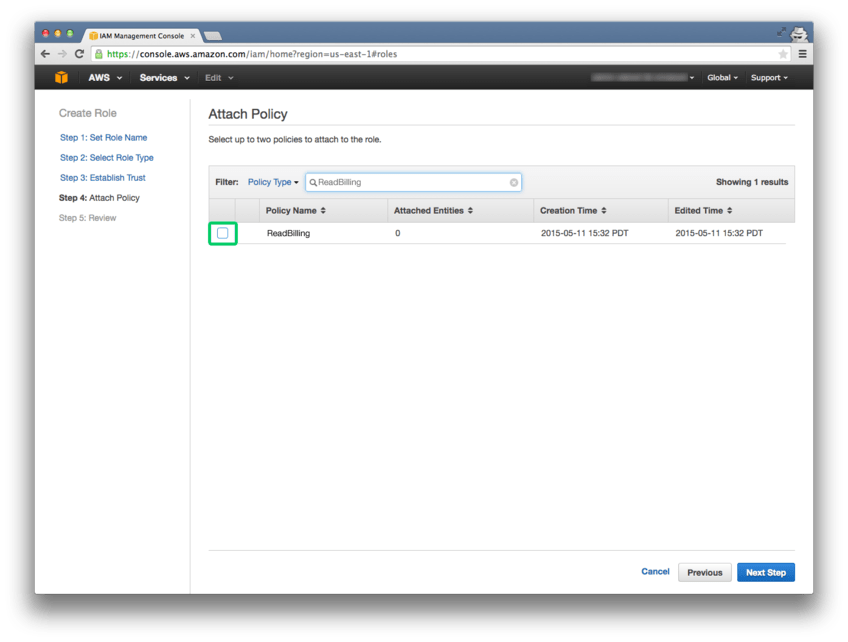Image resolution: width=848 pixels, height=642 pixels.
Task: Reload the page with refresh icon
Action: point(79,54)
